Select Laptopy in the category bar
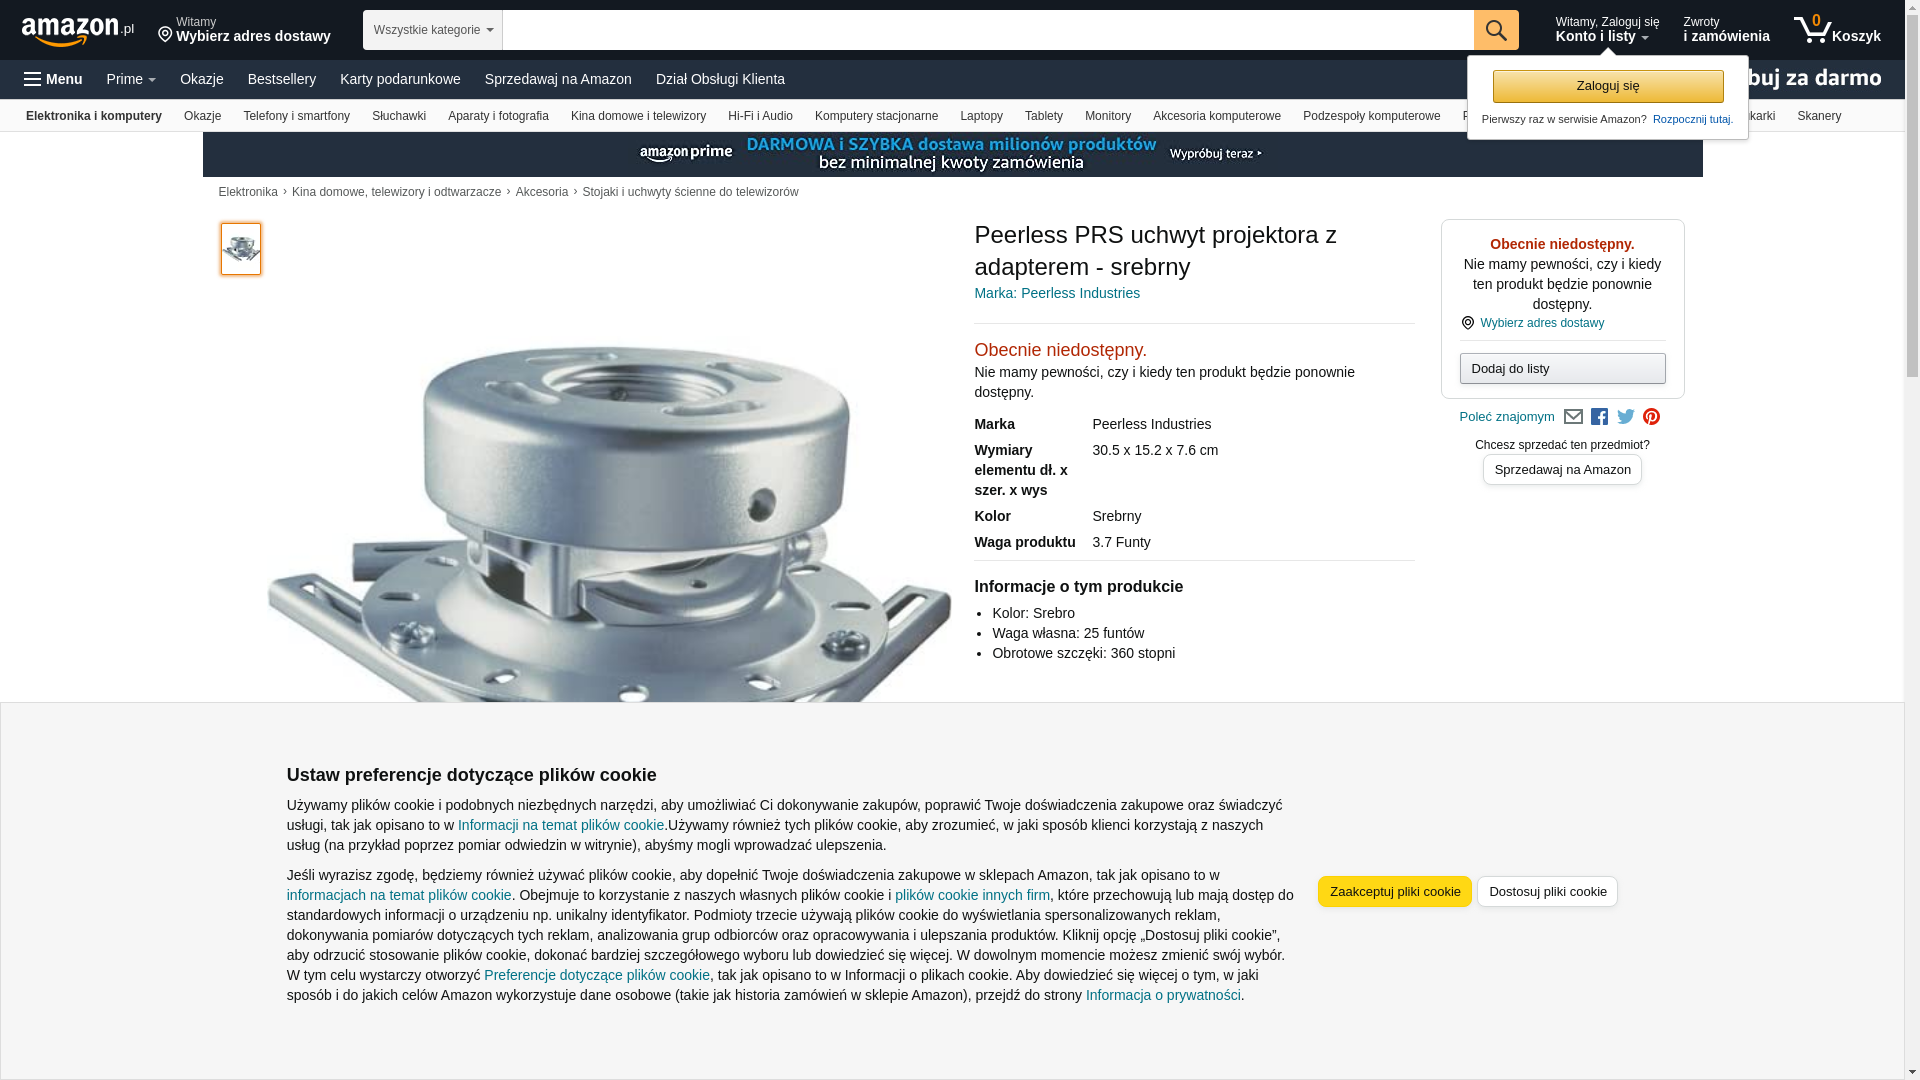 point(981,116)
